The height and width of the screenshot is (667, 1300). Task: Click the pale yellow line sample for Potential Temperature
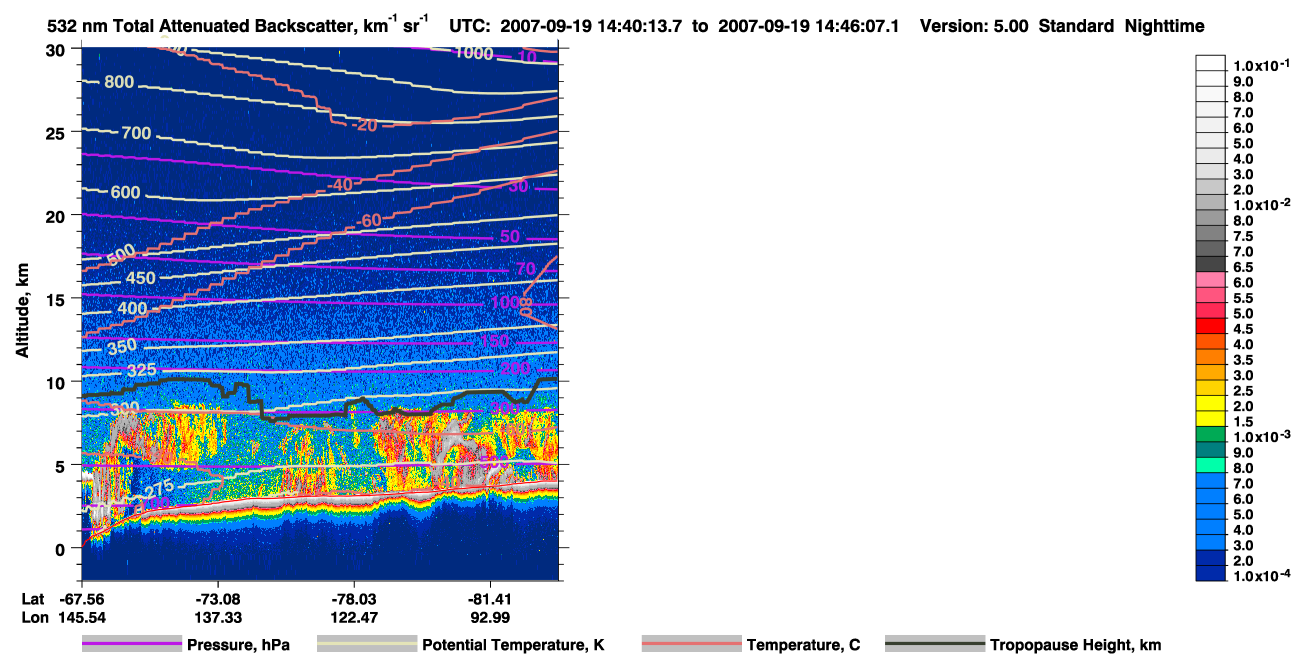coord(366,644)
